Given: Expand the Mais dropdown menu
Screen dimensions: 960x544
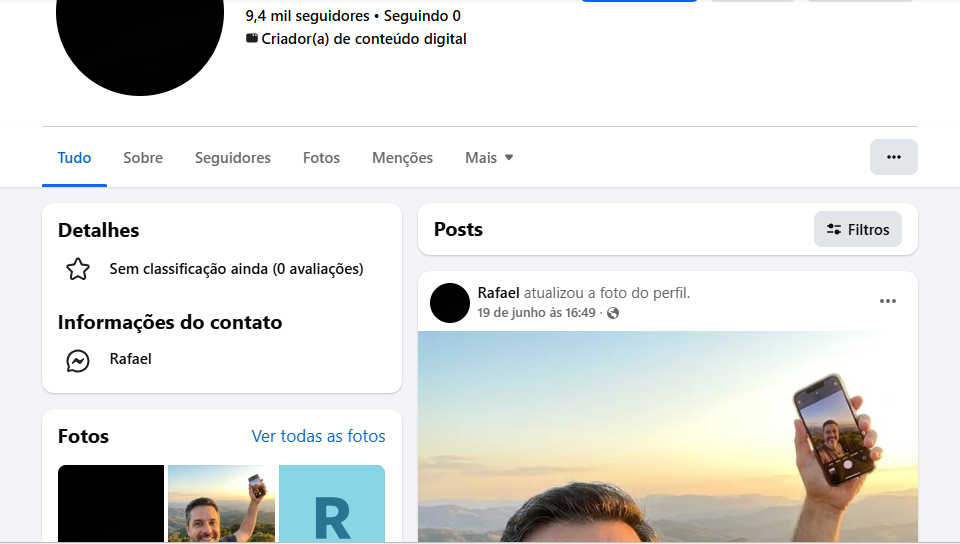Looking at the screenshot, I should (x=489, y=158).
